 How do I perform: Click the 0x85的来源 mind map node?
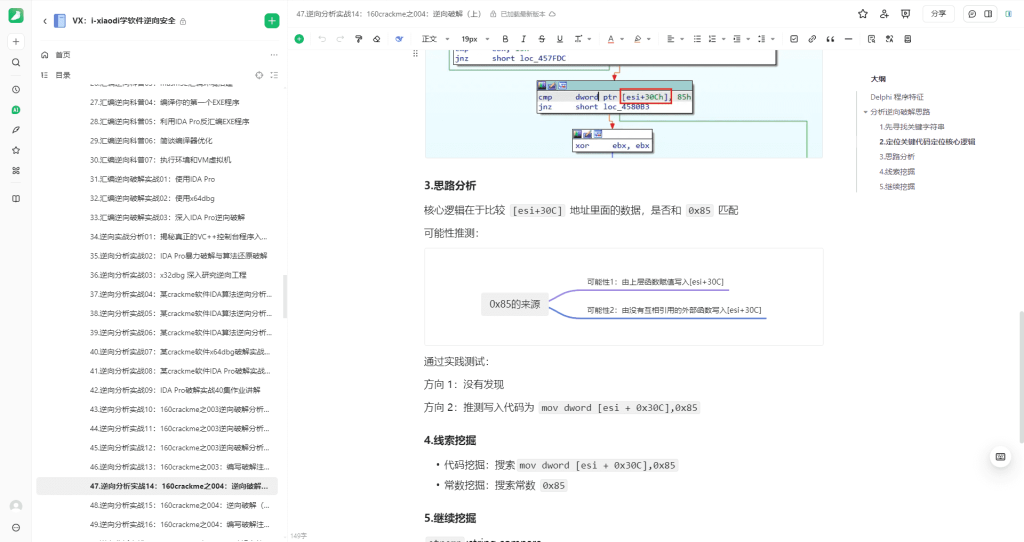click(x=514, y=303)
